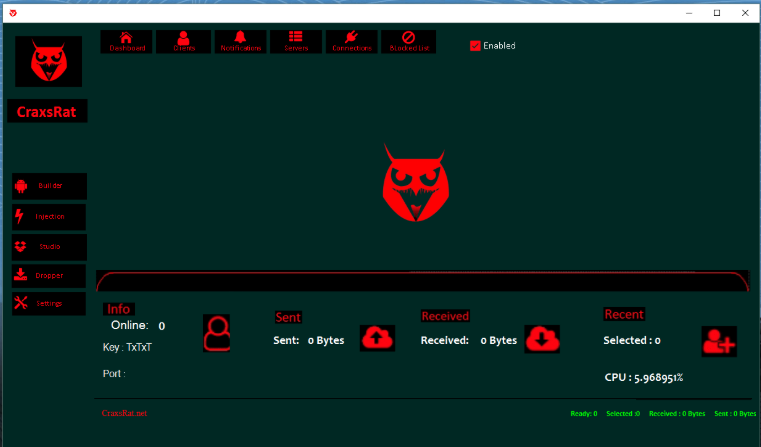Open the Notifications tab
The width and height of the screenshot is (761, 447).
click(x=240, y=42)
